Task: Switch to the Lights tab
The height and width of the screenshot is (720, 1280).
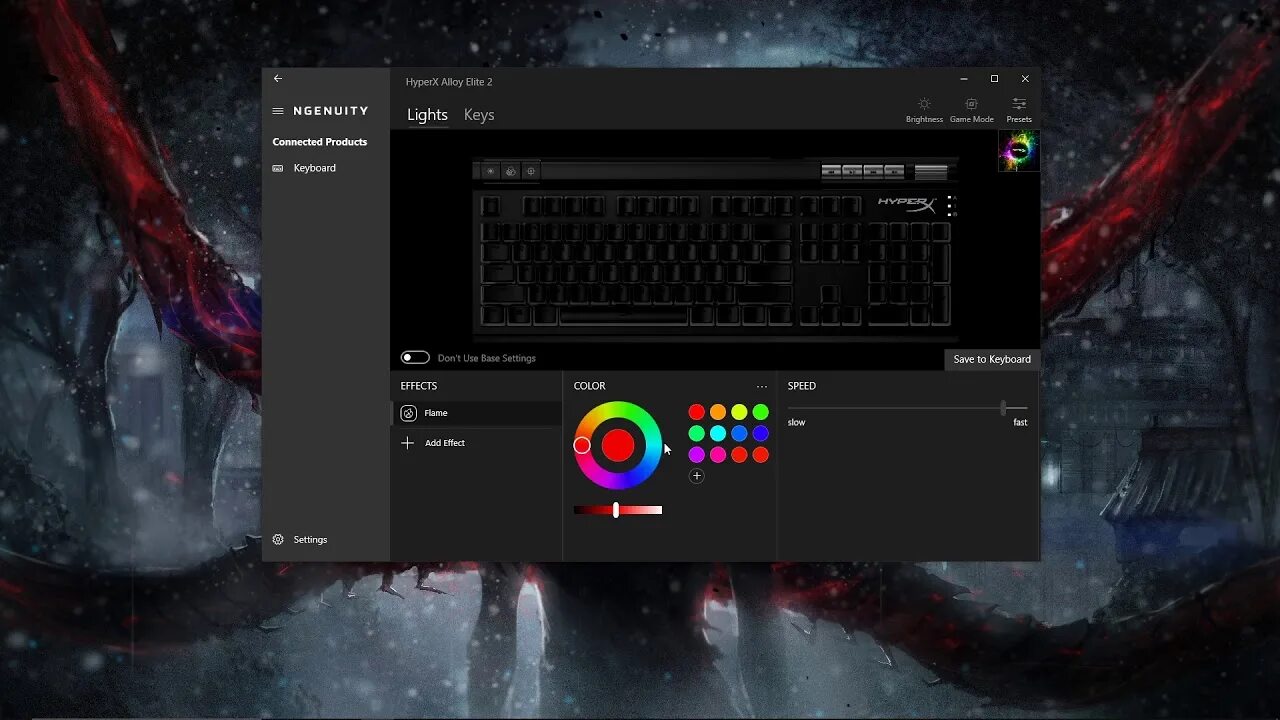Action: point(427,115)
